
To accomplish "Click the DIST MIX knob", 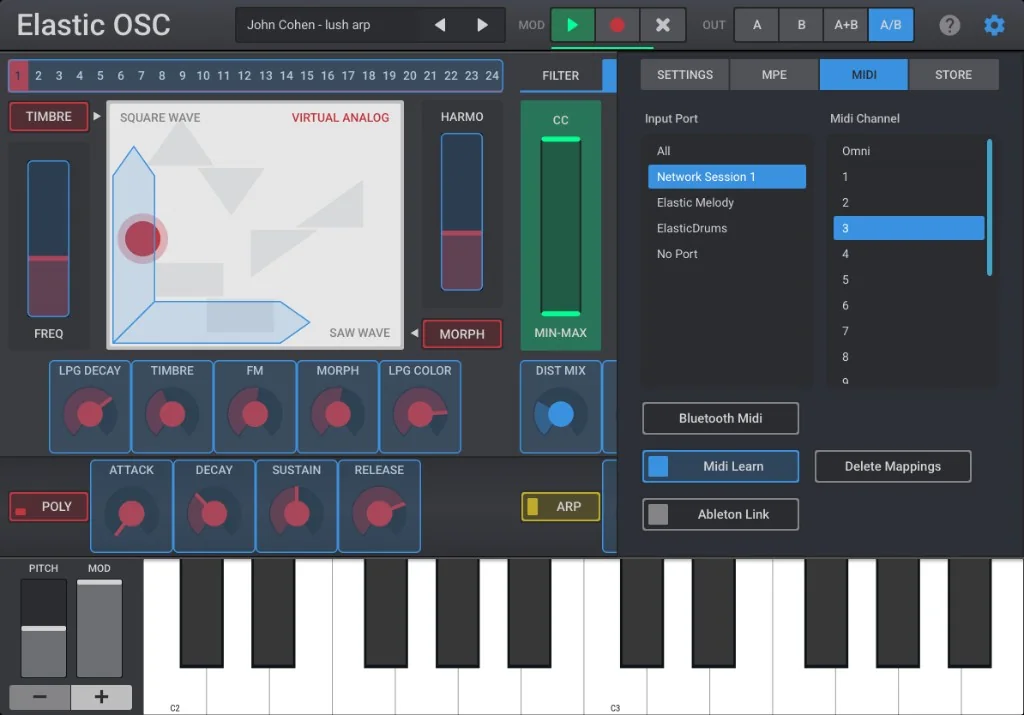I will coord(560,413).
